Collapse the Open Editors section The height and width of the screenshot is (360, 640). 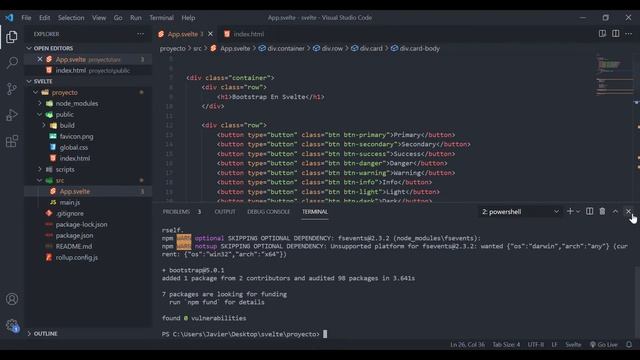pyautogui.click(x=29, y=48)
